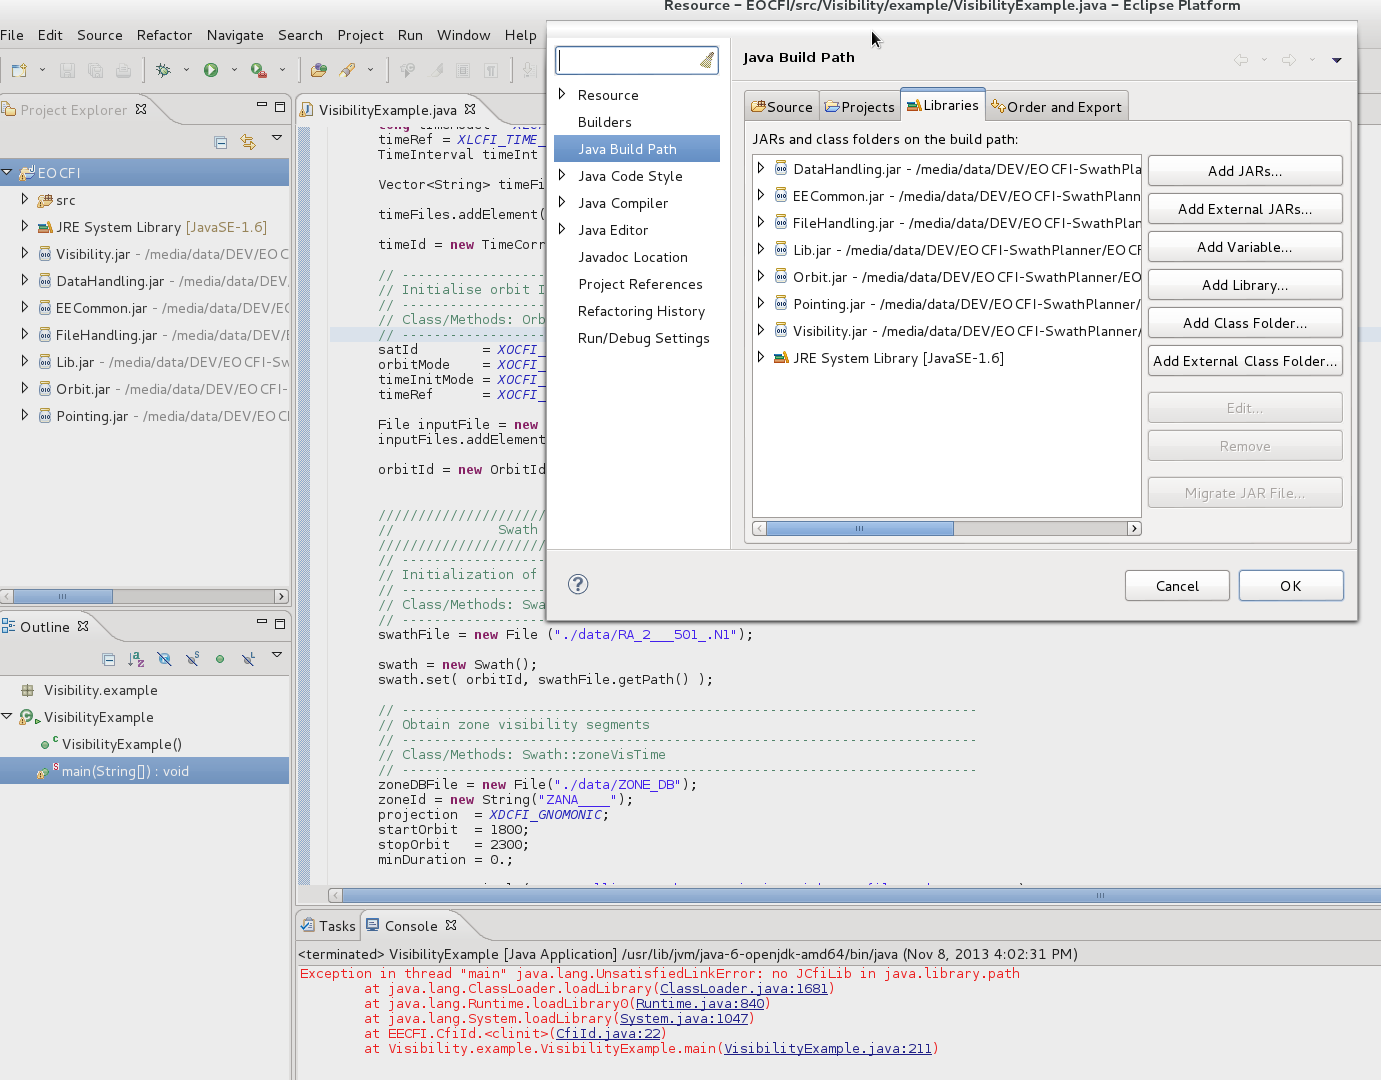The width and height of the screenshot is (1381, 1080).
Task: Click the horizontal scrollbar under the JARs list
Action: 859,528
